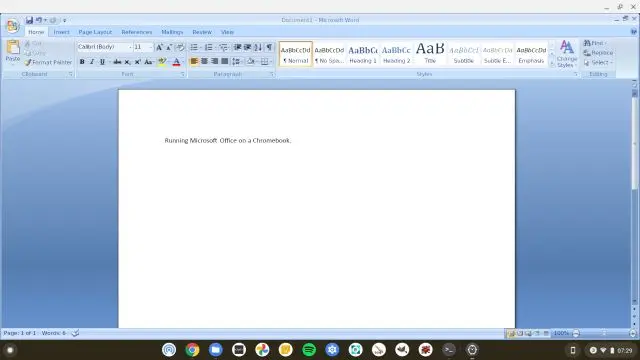This screenshot has height=360, width=640.
Task: Switch to Print Layout view in status bar
Action: click(511, 333)
